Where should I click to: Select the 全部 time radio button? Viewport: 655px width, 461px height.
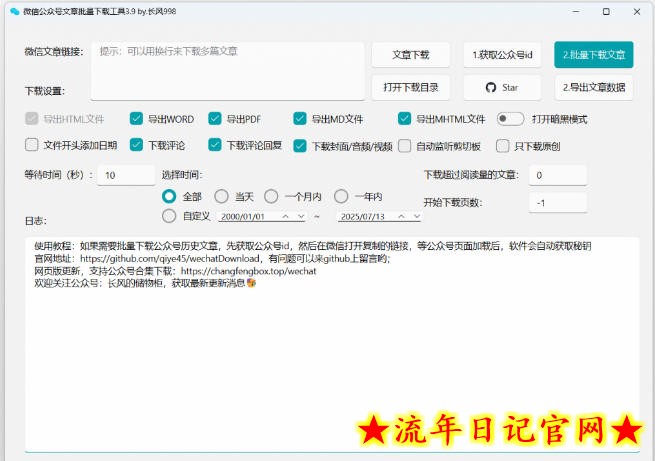coord(169,196)
